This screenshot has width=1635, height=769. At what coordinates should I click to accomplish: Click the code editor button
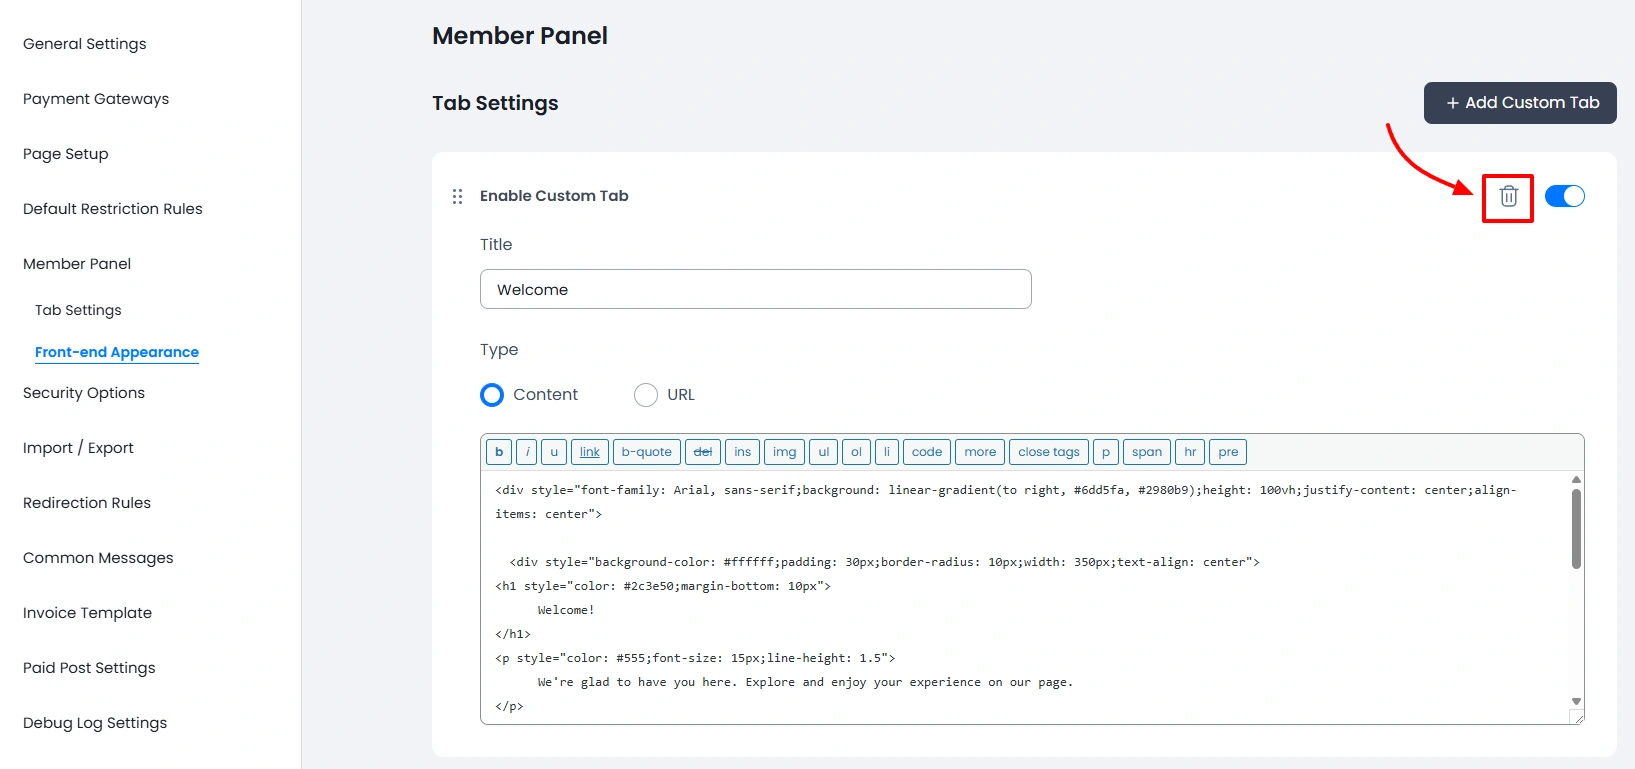click(x=927, y=452)
